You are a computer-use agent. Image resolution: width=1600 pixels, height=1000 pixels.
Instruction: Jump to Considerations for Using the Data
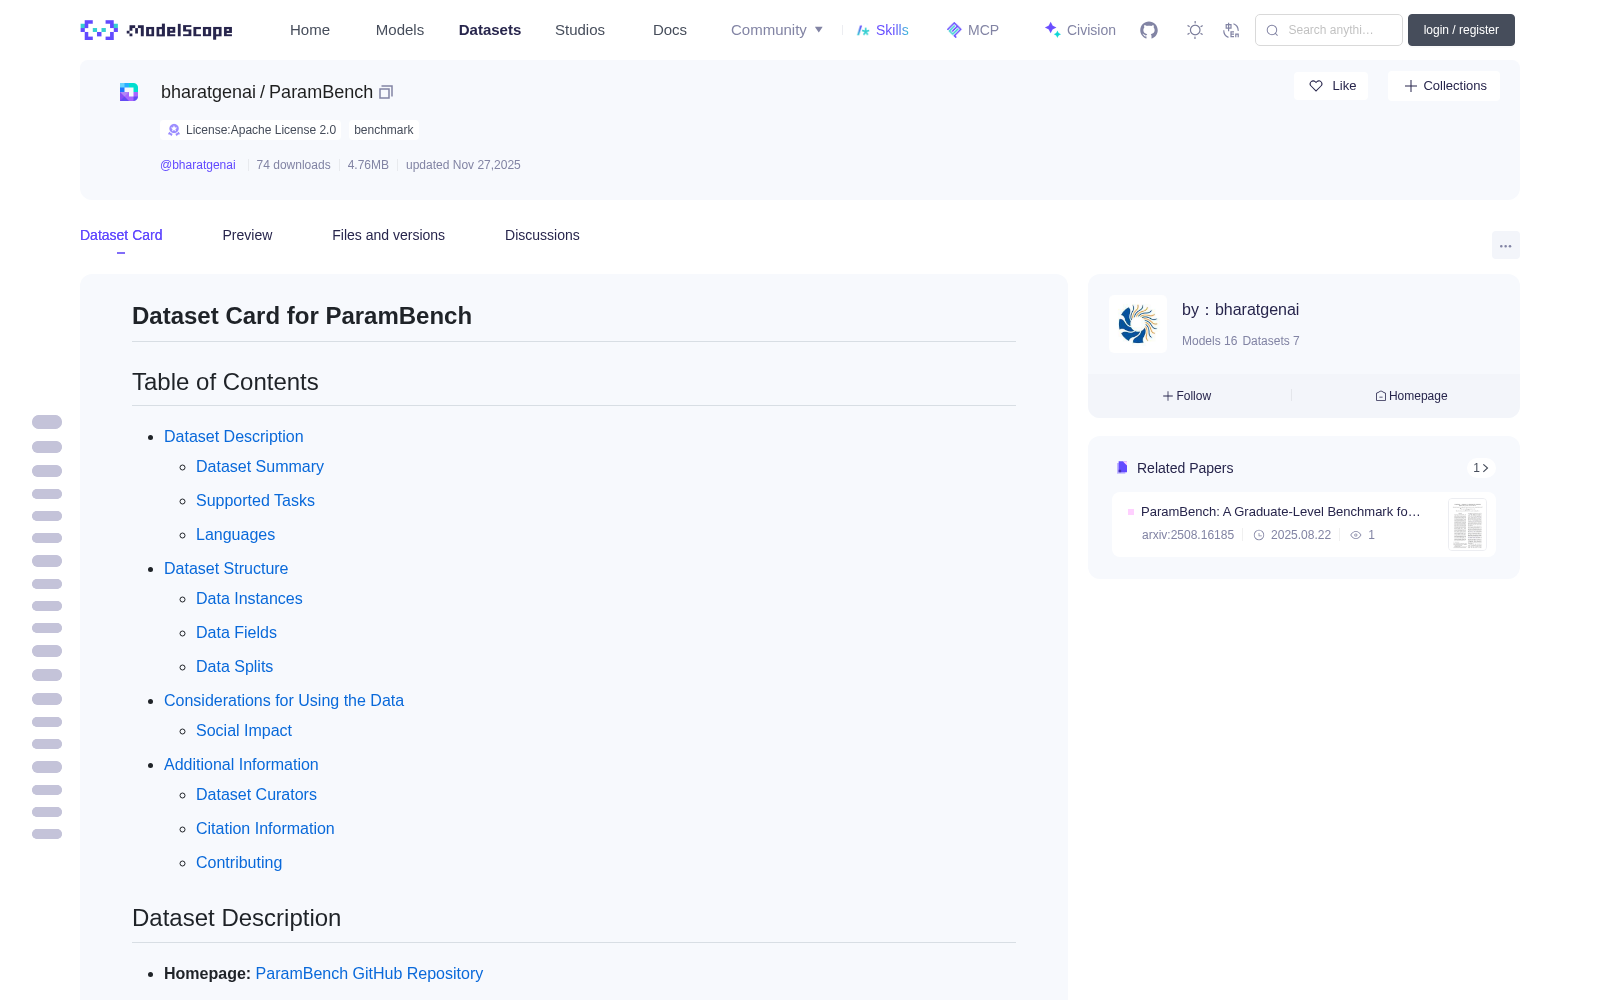(284, 700)
